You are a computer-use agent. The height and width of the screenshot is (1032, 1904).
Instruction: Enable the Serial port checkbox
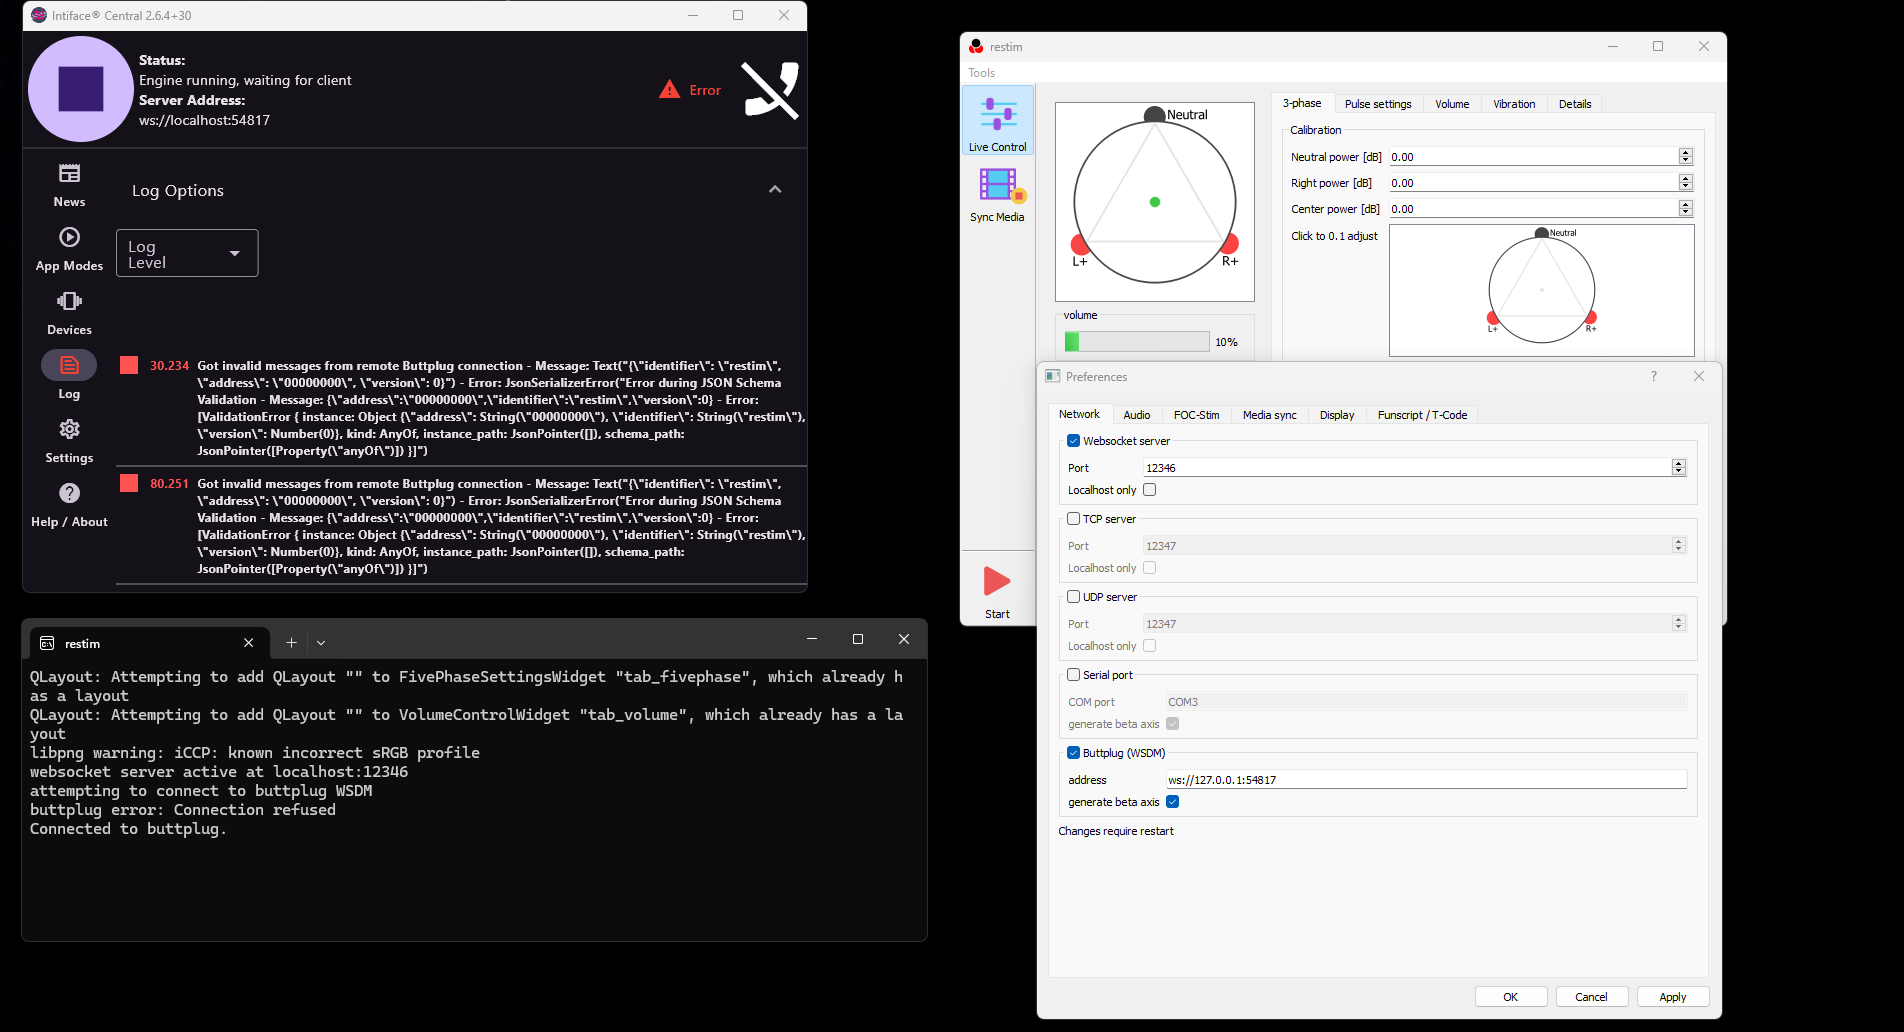pos(1073,675)
